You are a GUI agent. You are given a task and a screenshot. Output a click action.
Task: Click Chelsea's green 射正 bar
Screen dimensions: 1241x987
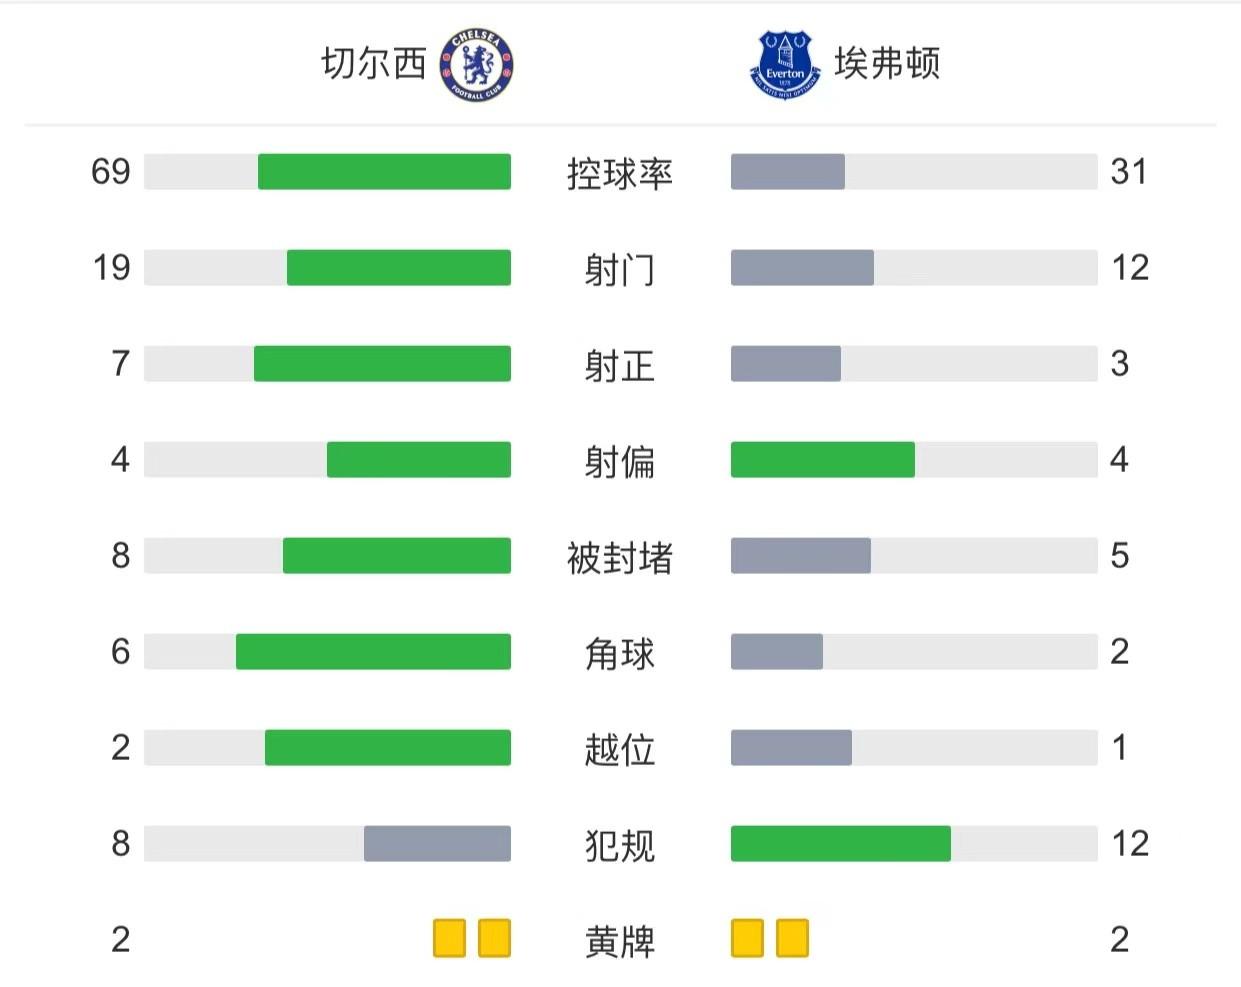pos(382,364)
